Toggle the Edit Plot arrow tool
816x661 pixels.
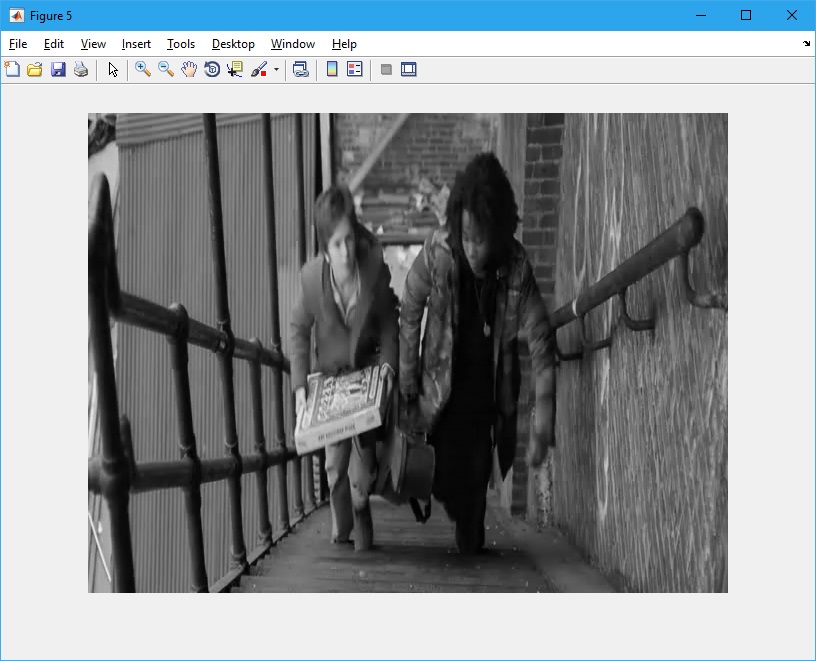tap(113, 69)
